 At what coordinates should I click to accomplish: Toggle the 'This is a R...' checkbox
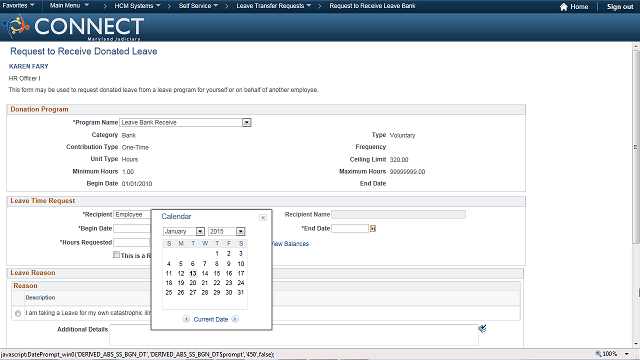click(x=116, y=255)
